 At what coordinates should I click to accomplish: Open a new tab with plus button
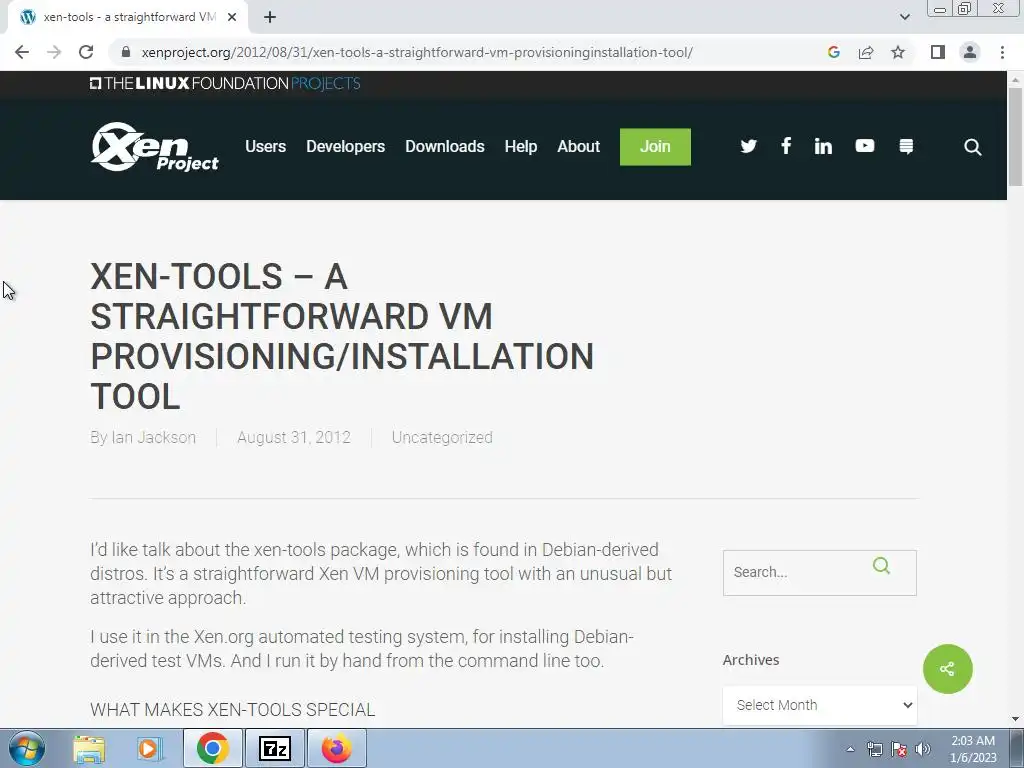click(x=270, y=18)
